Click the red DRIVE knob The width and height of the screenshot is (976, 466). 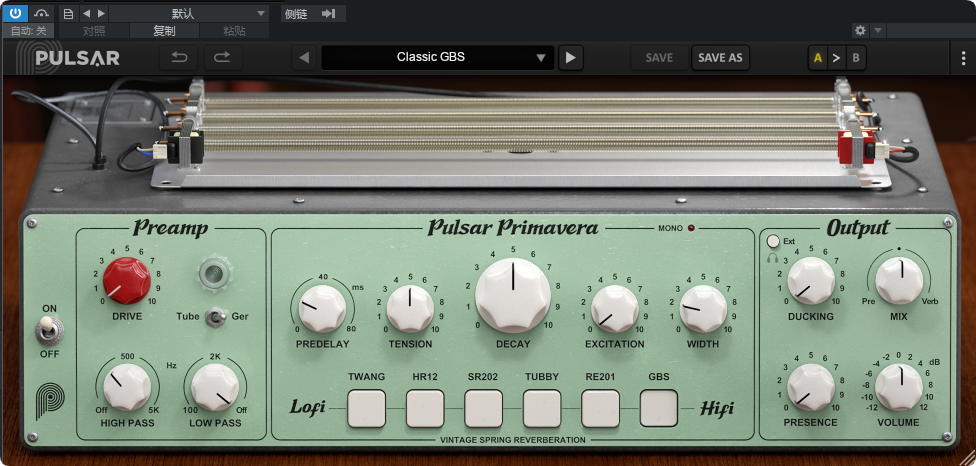[126, 281]
